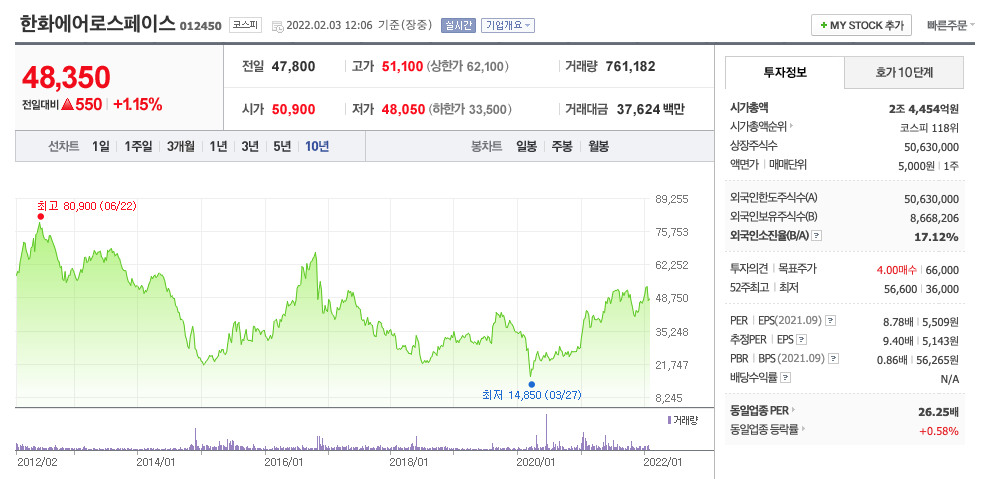Image resolution: width=992 pixels, height=479 pixels.
Task: Click the 4.00매수 investment opinion value
Action: [896, 270]
